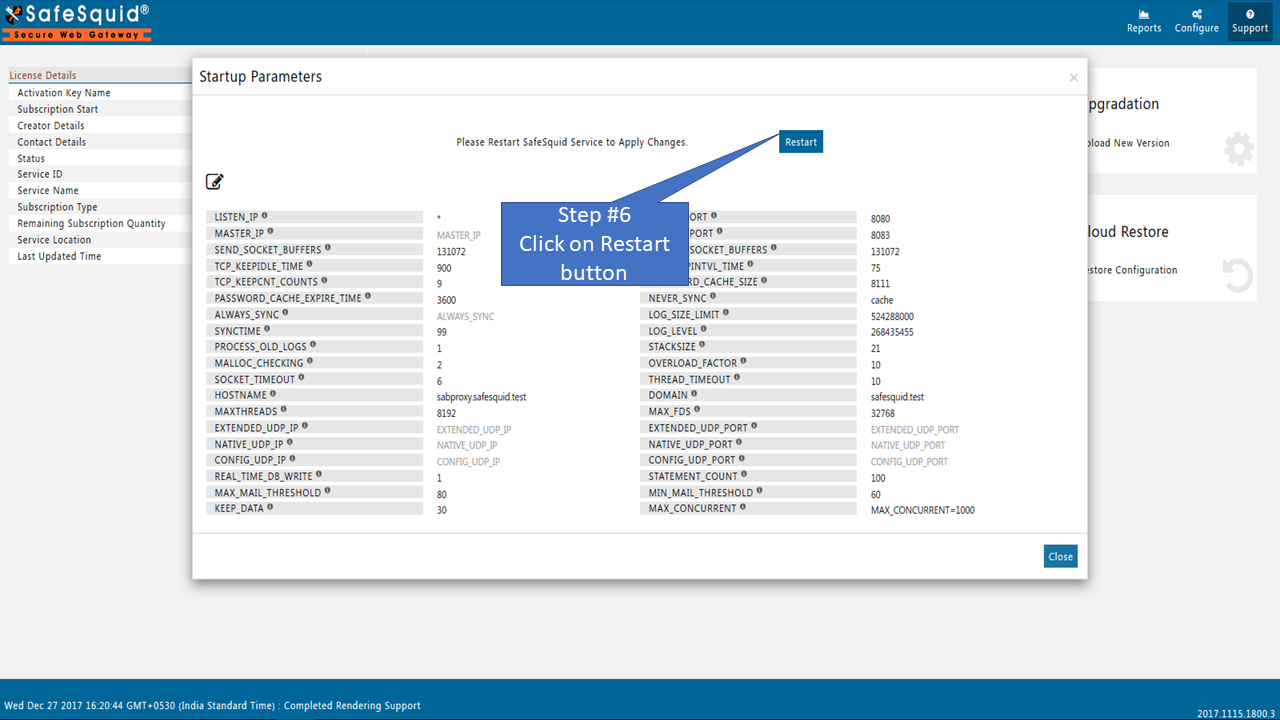Click the DOMAIN value safesquid.test
This screenshot has height=720, width=1280.
(x=898, y=397)
